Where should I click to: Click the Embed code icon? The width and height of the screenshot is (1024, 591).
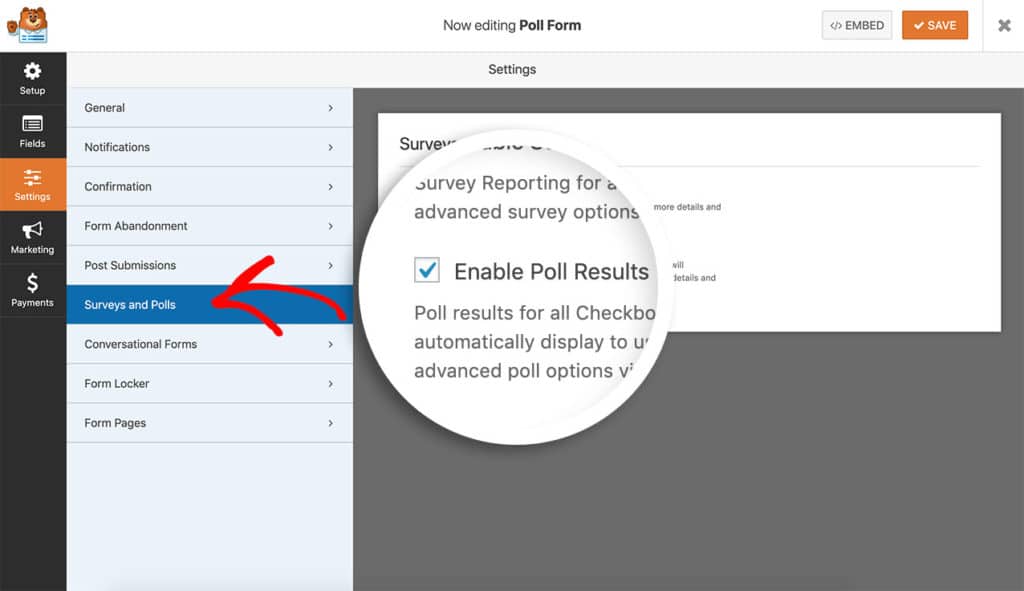[836, 25]
